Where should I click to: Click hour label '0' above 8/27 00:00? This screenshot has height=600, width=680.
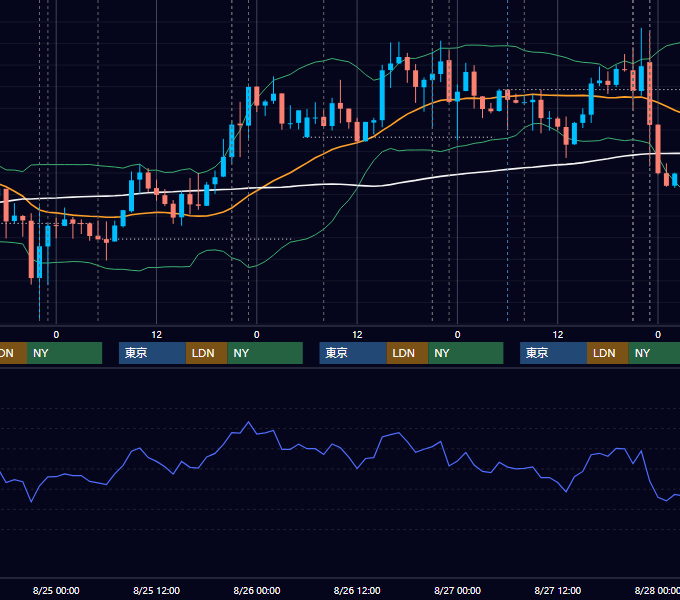click(x=458, y=335)
